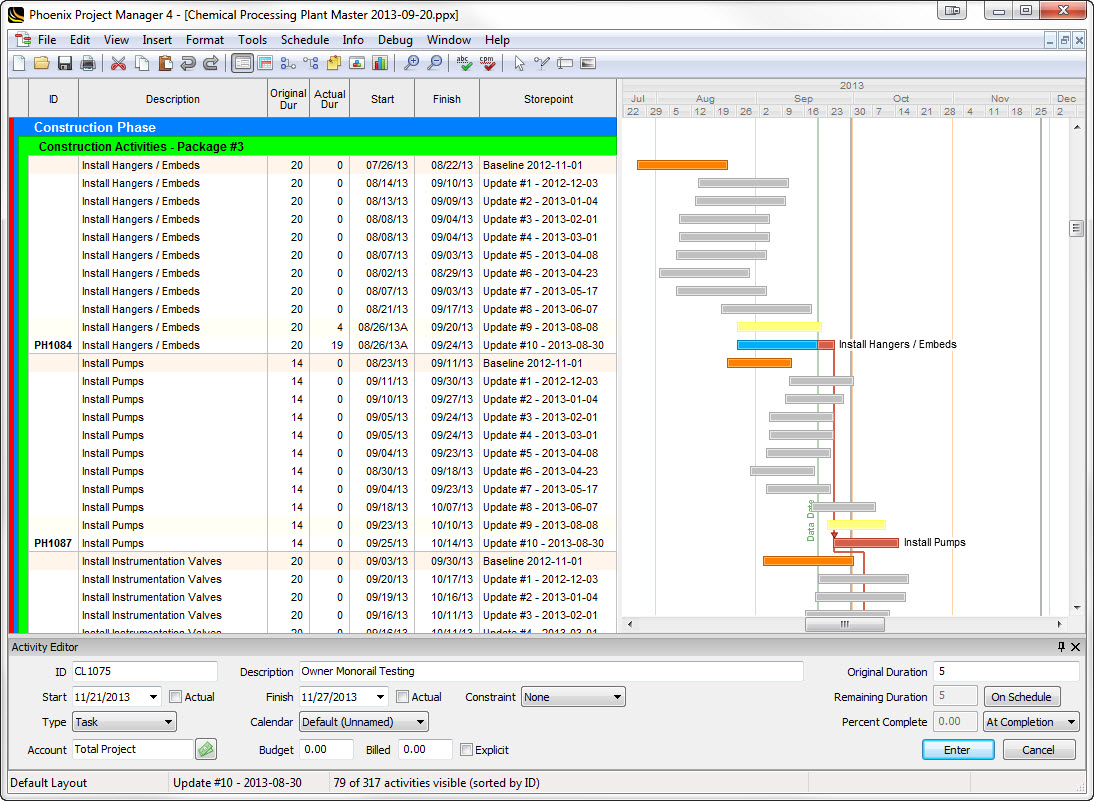1094x801 pixels.
Task: Open a project with the folder icon
Action: [42, 63]
